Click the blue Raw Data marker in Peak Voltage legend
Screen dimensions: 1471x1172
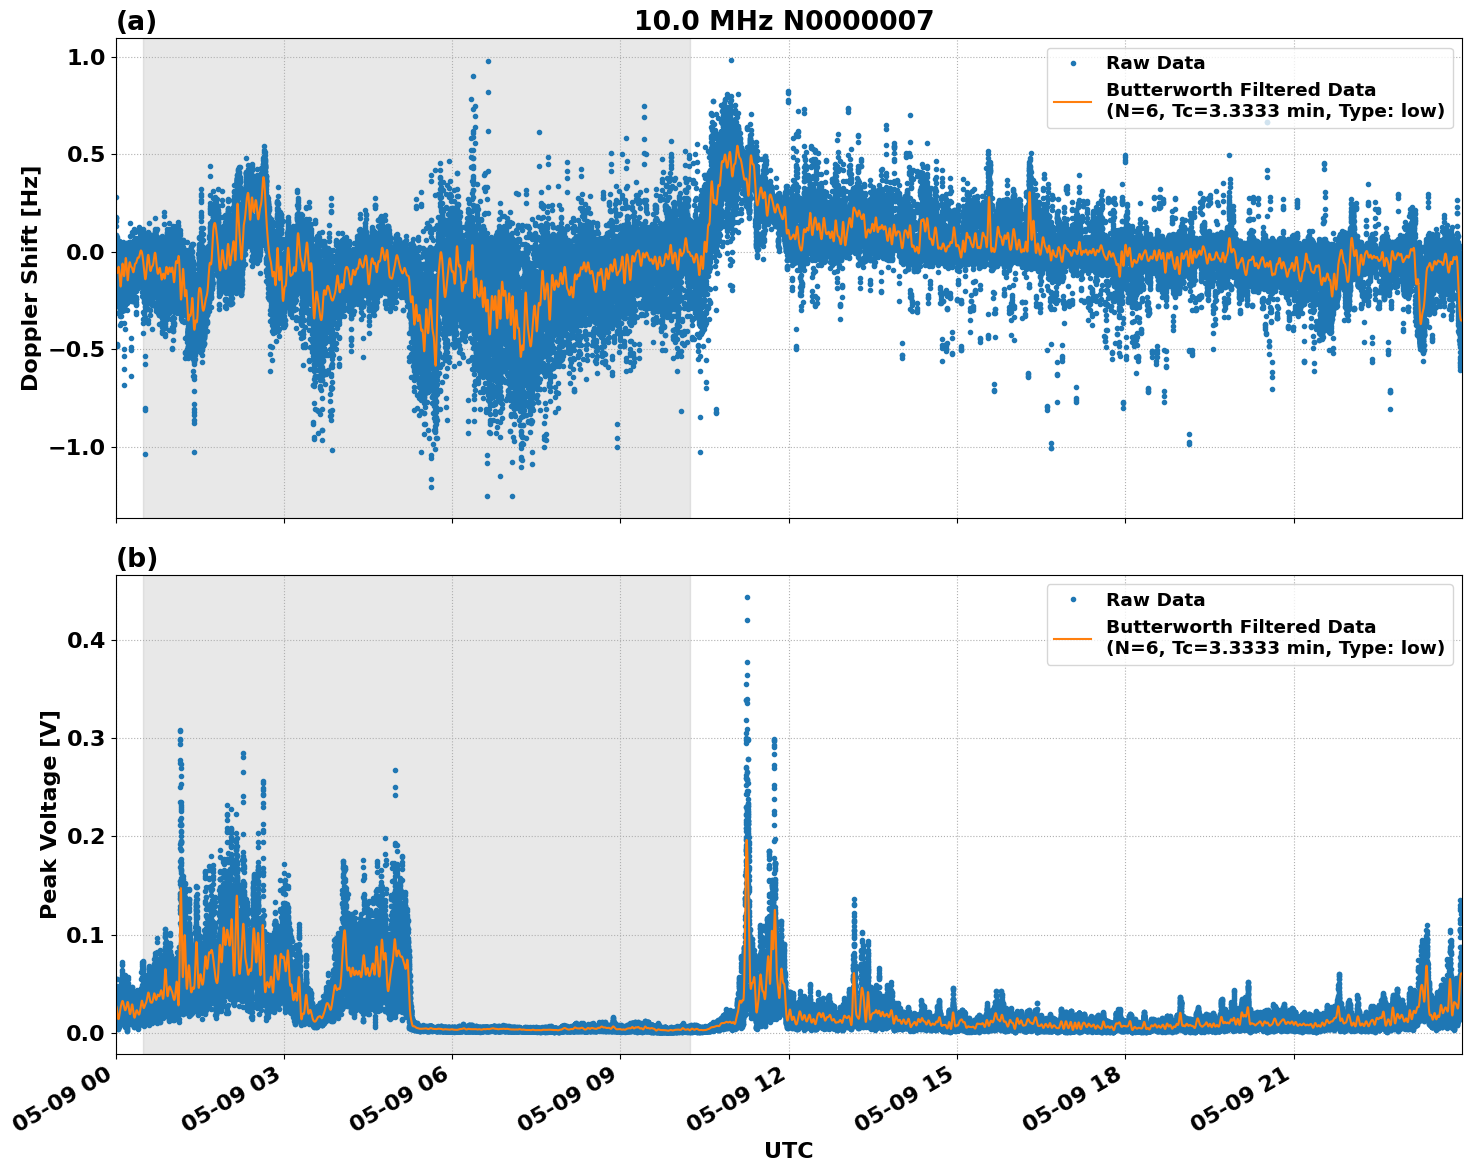tap(1073, 600)
